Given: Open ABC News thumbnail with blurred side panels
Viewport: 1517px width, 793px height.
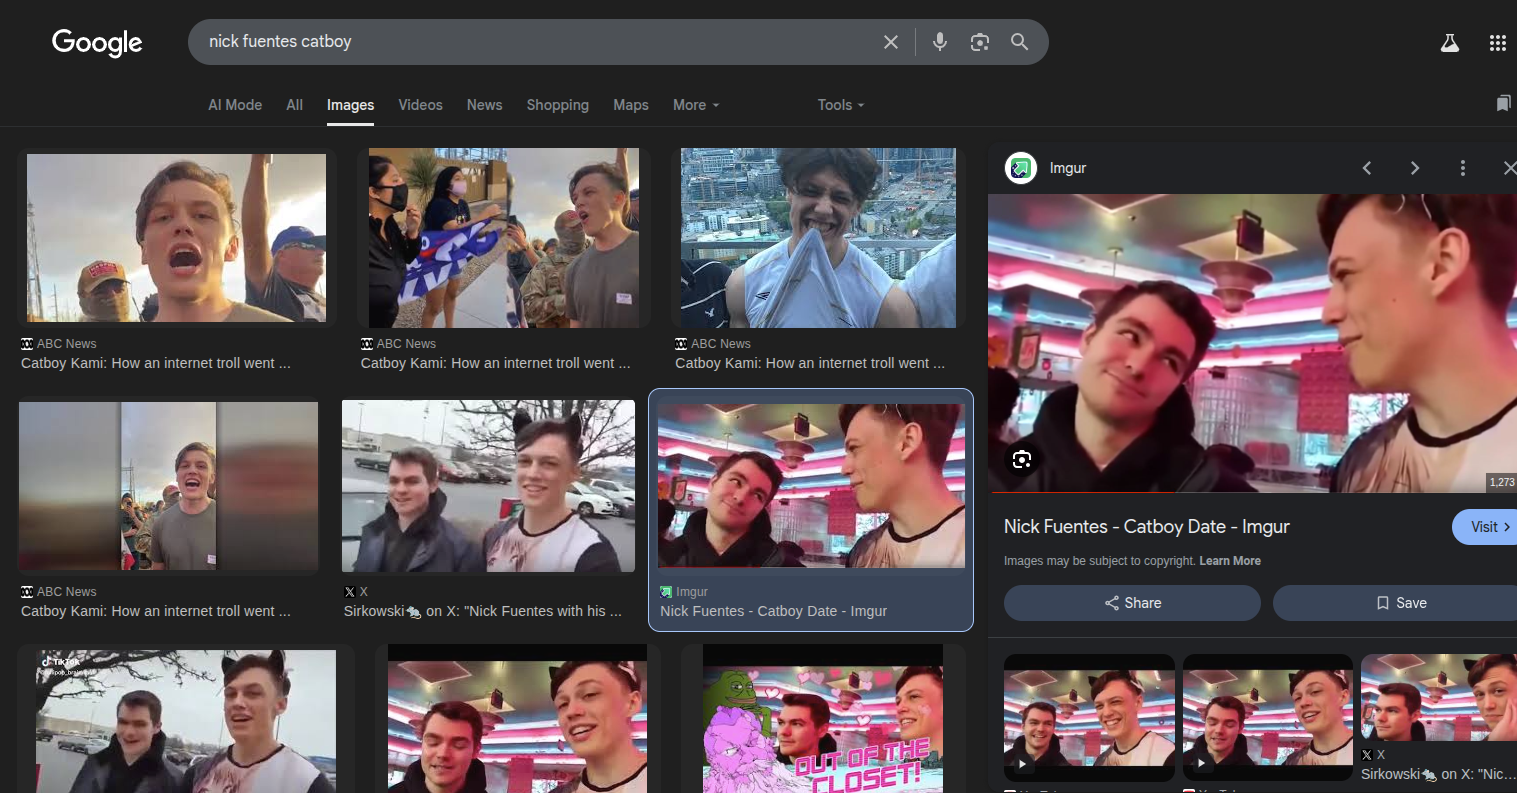Looking at the screenshot, I should (x=168, y=487).
